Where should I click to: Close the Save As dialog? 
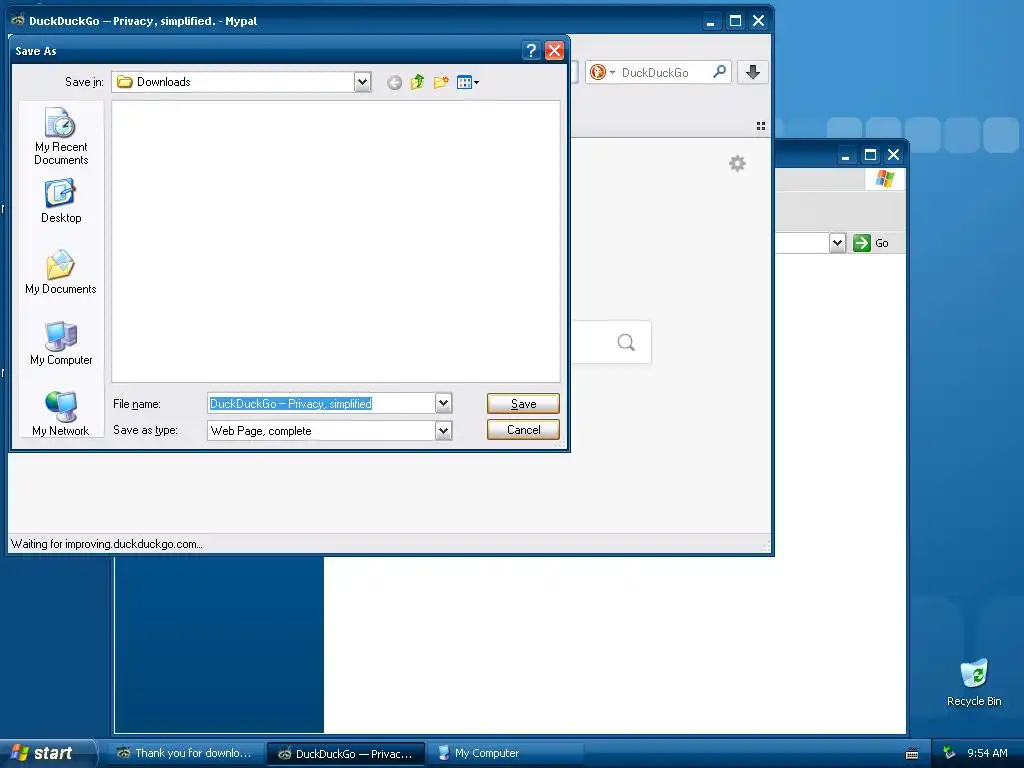click(x=554, y=51)
